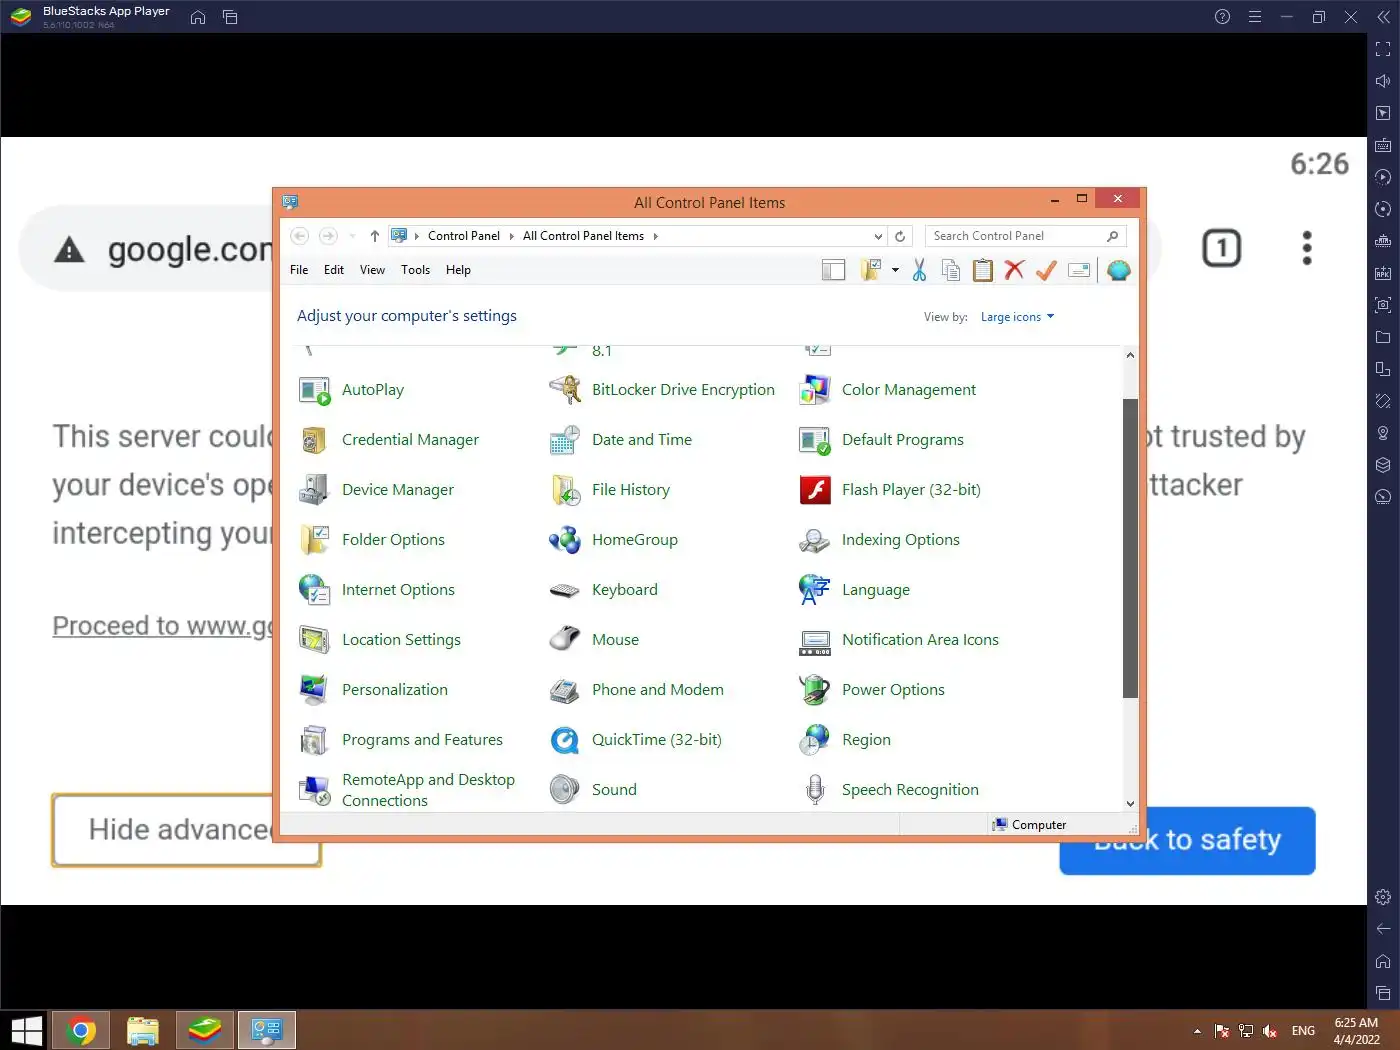Toggle the preview pane toolbar icon
Screen dimensions: 1400x1050
(834, 270)
